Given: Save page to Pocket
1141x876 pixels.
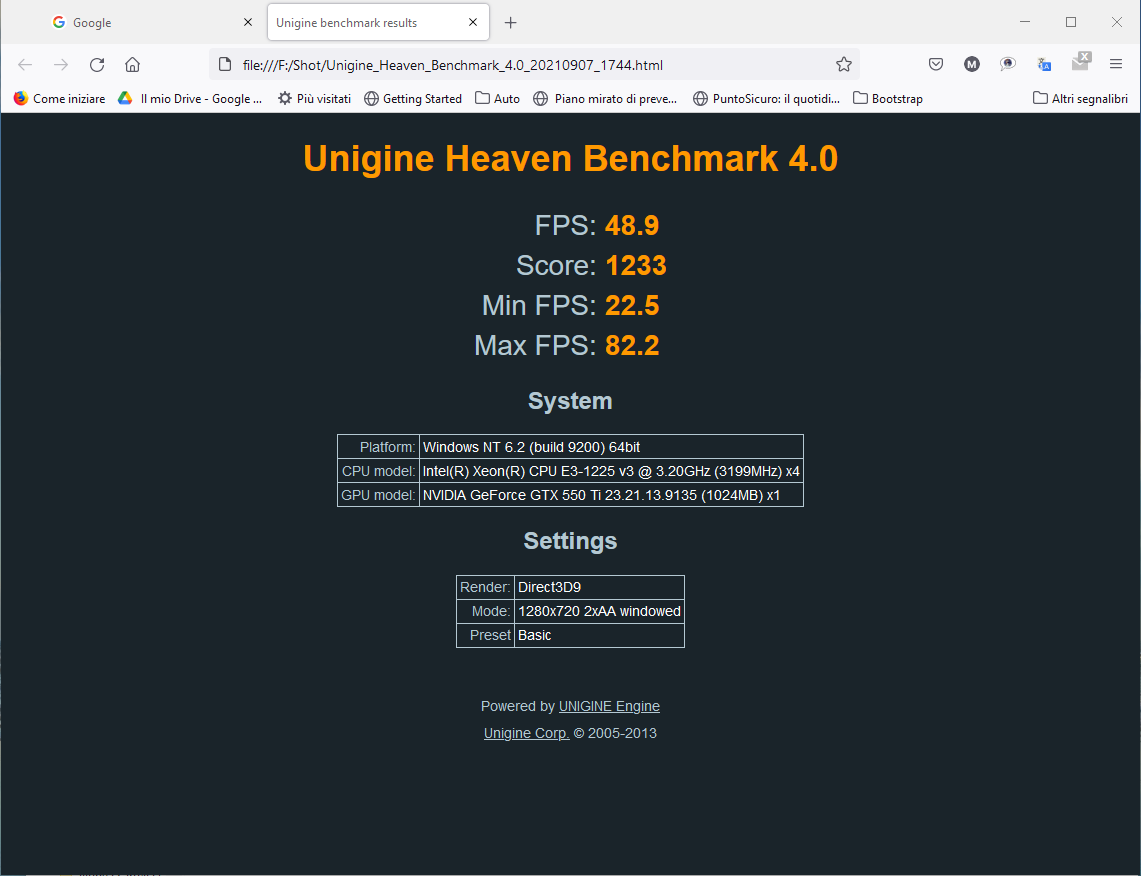Looking at the screenshot, I should coord(936,65).
